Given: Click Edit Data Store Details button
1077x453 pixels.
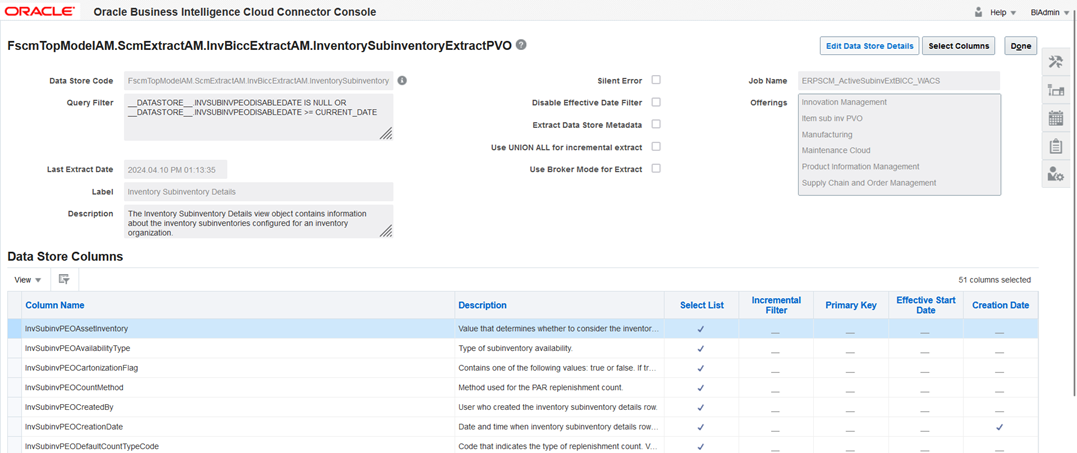Looking at the screenshot, I should click(x=869, y=46).
